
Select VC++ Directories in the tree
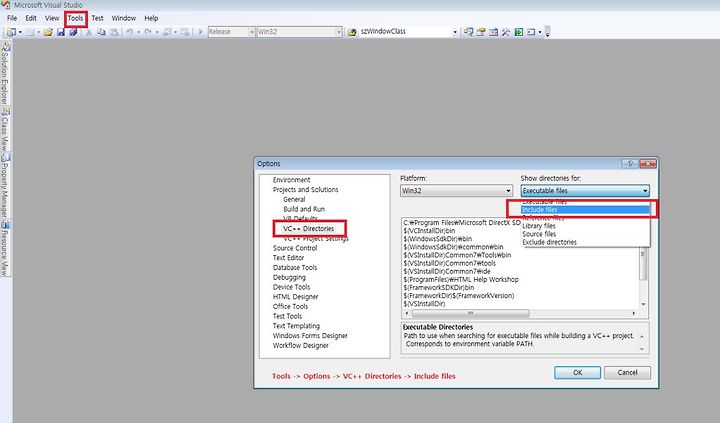[x=309, y=228]
